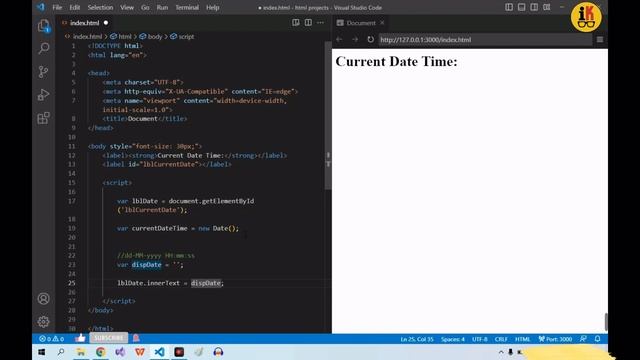Open the Windows Start menu

42,352
